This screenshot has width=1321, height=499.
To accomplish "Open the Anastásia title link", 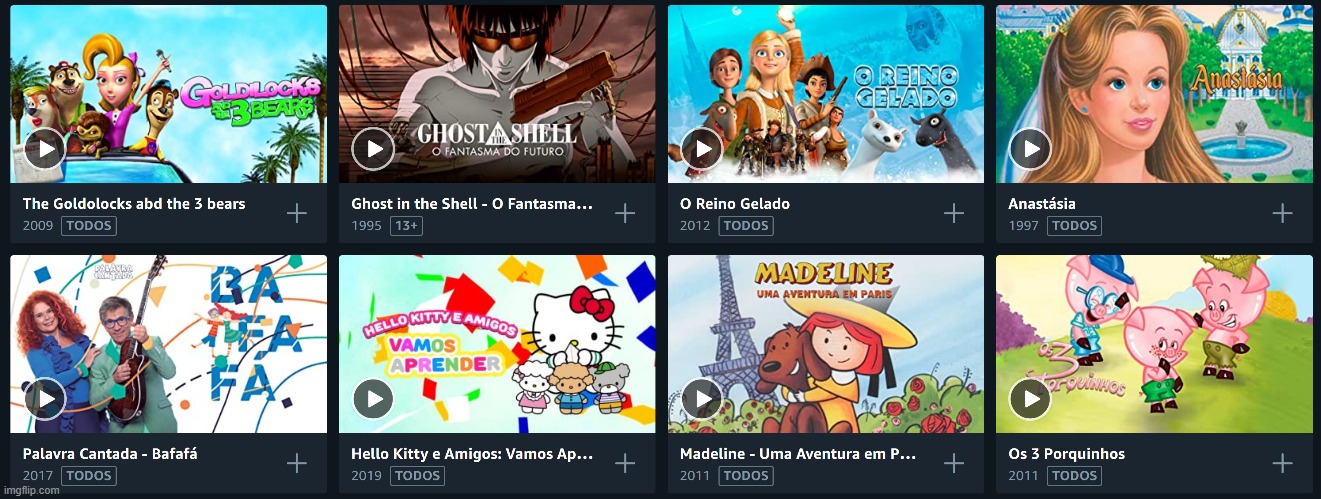I will [x=1042, y=204].
